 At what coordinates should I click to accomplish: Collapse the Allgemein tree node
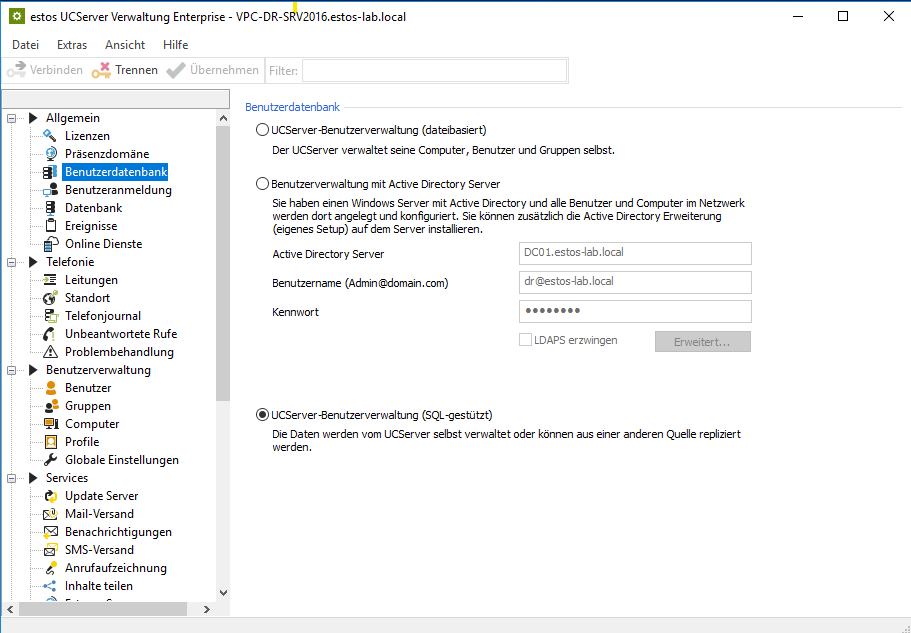point(12,118)
